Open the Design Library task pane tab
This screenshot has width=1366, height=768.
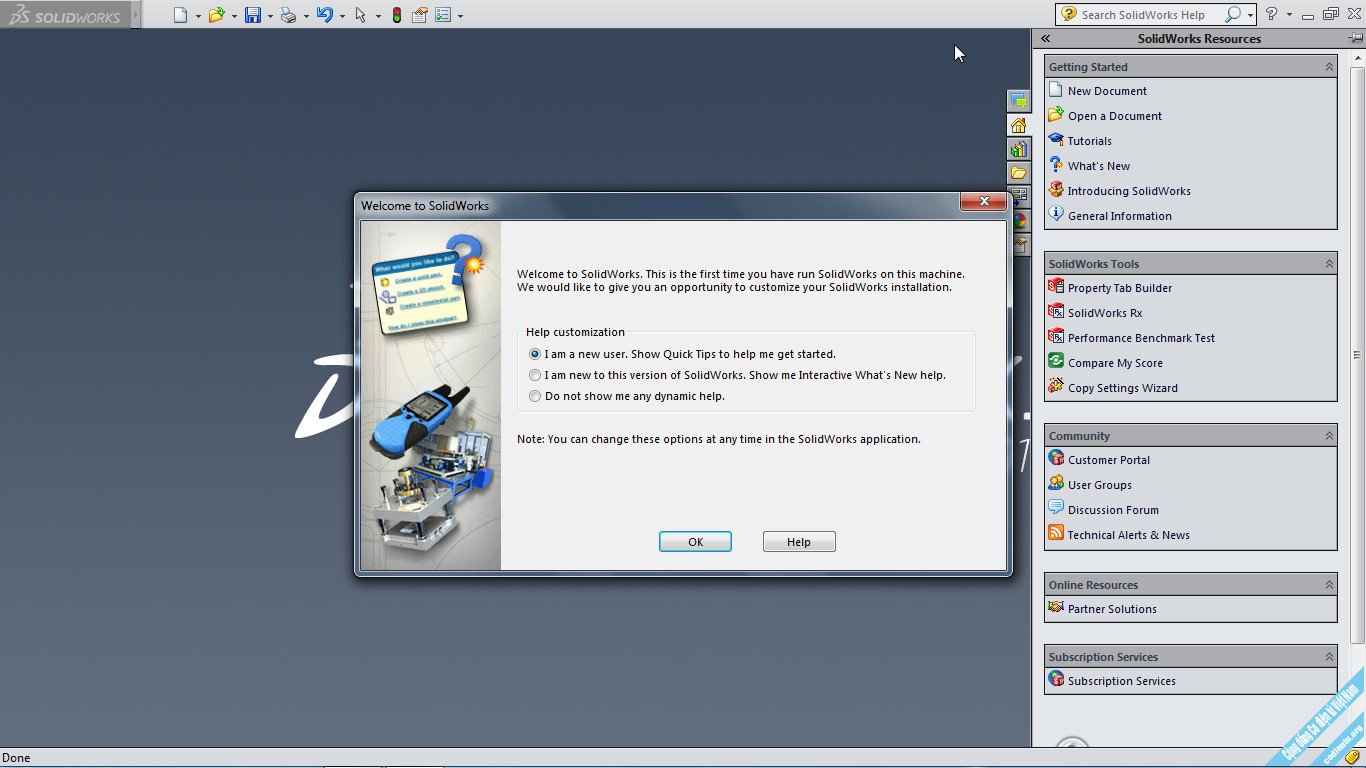[1019, 149]
